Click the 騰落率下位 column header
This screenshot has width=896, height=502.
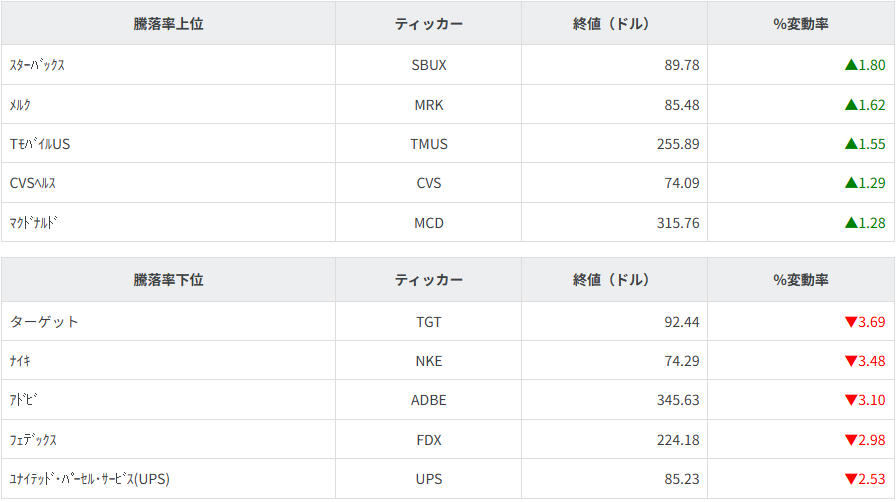point(168,280)
